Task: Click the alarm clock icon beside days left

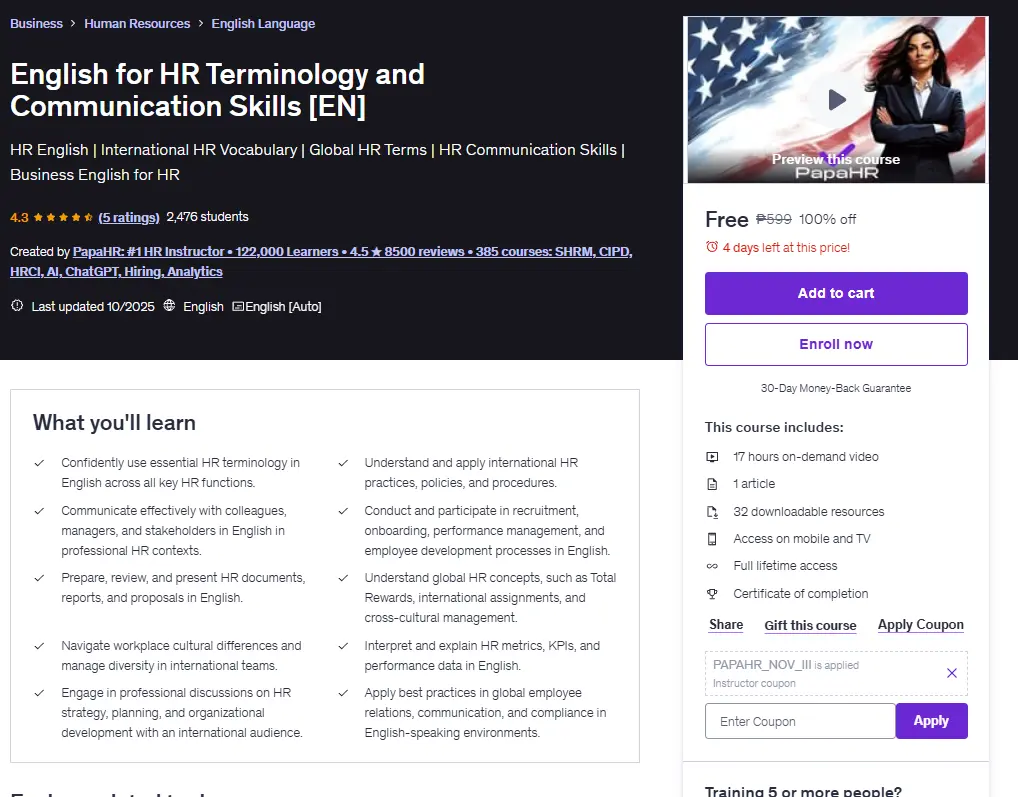Action: click(x=712, y=247)
